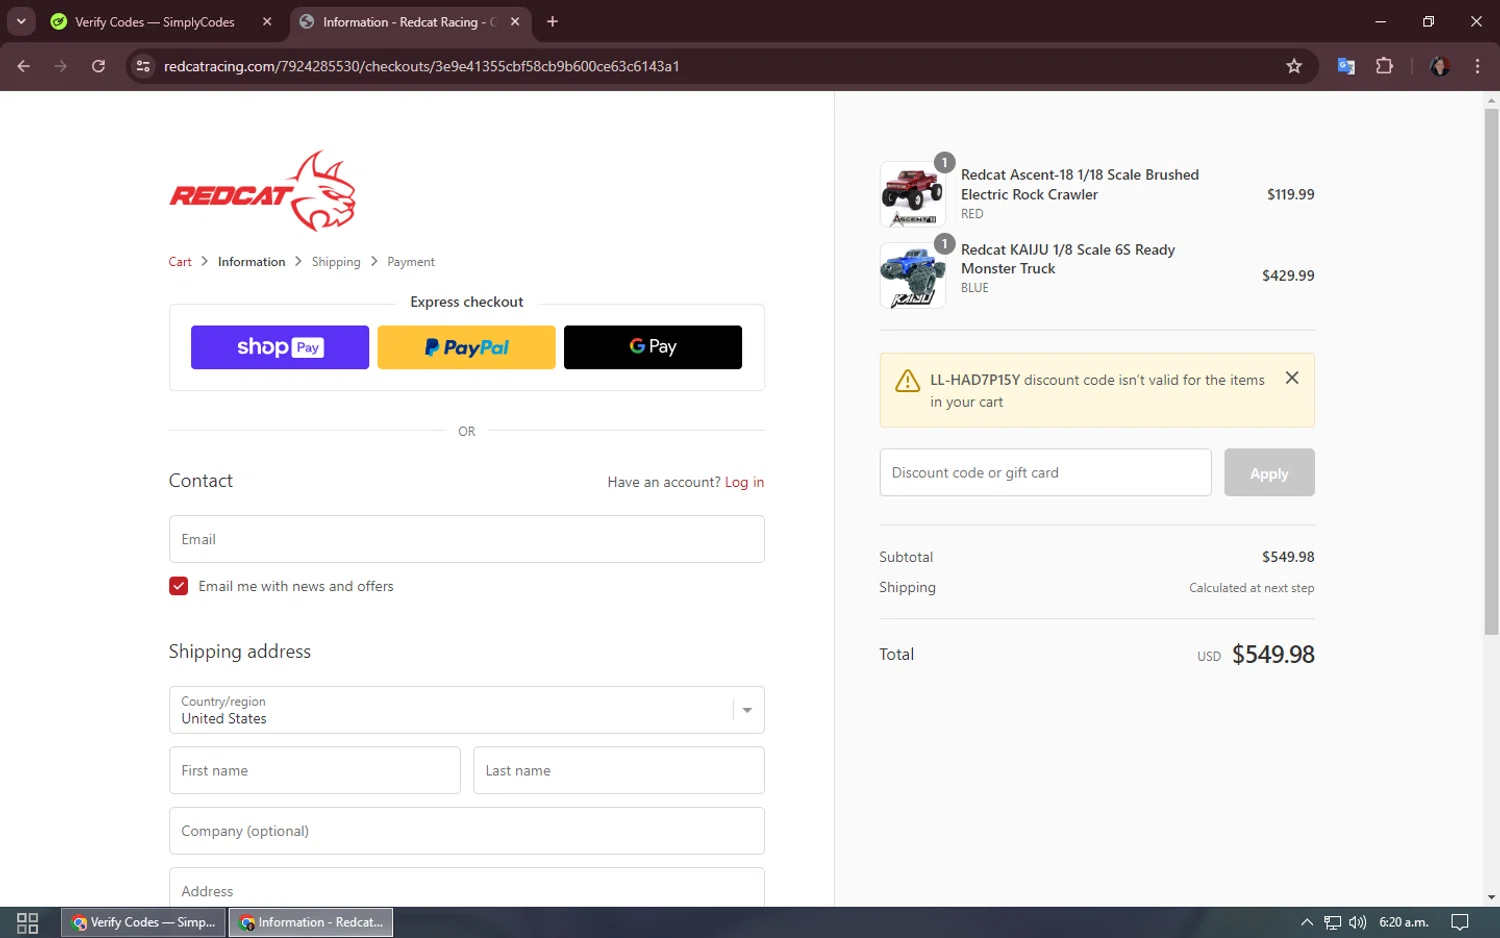Open the volume tray icon
The height and width of the screenshot is (938, 1500).
1357,922
